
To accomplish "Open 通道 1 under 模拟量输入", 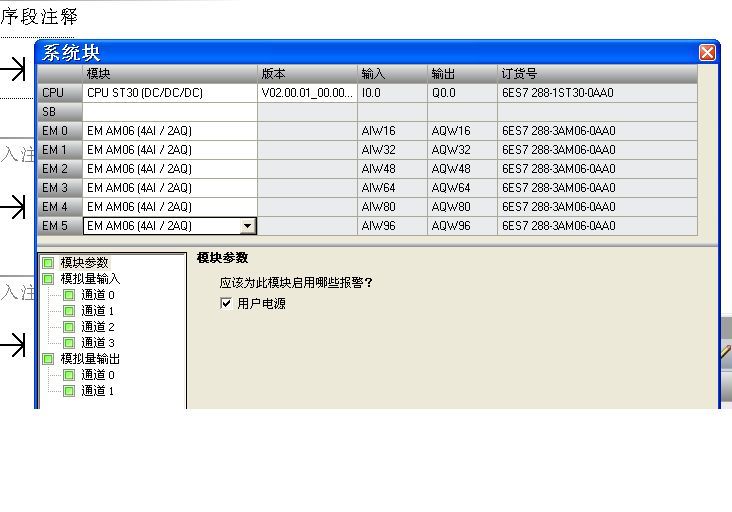I will tap(98, 310).
